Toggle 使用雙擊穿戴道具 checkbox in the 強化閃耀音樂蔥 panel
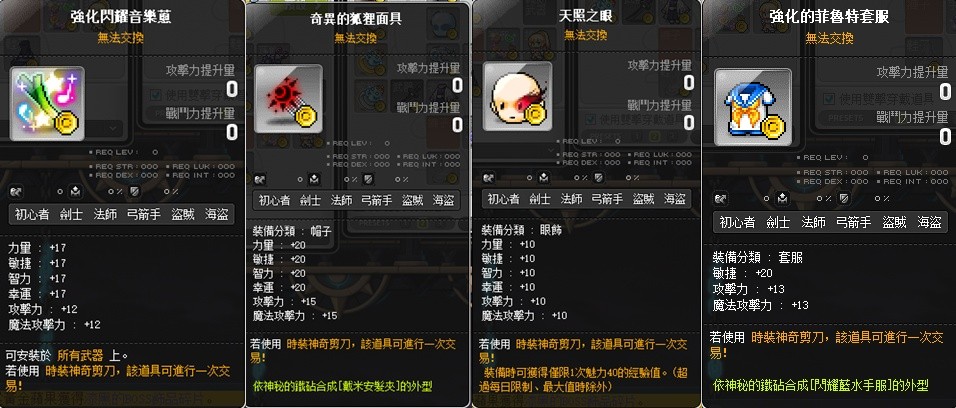Image resolution: width=956 pixels, height=408 pixels. pyautogui.click(x=156, y=95)
